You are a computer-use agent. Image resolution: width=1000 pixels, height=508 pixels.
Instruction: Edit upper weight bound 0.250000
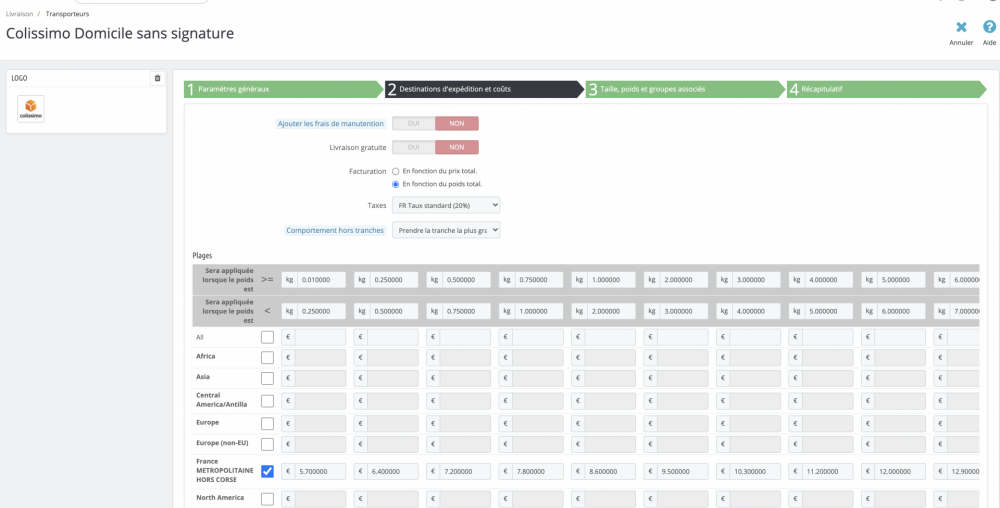click(321, 311)
